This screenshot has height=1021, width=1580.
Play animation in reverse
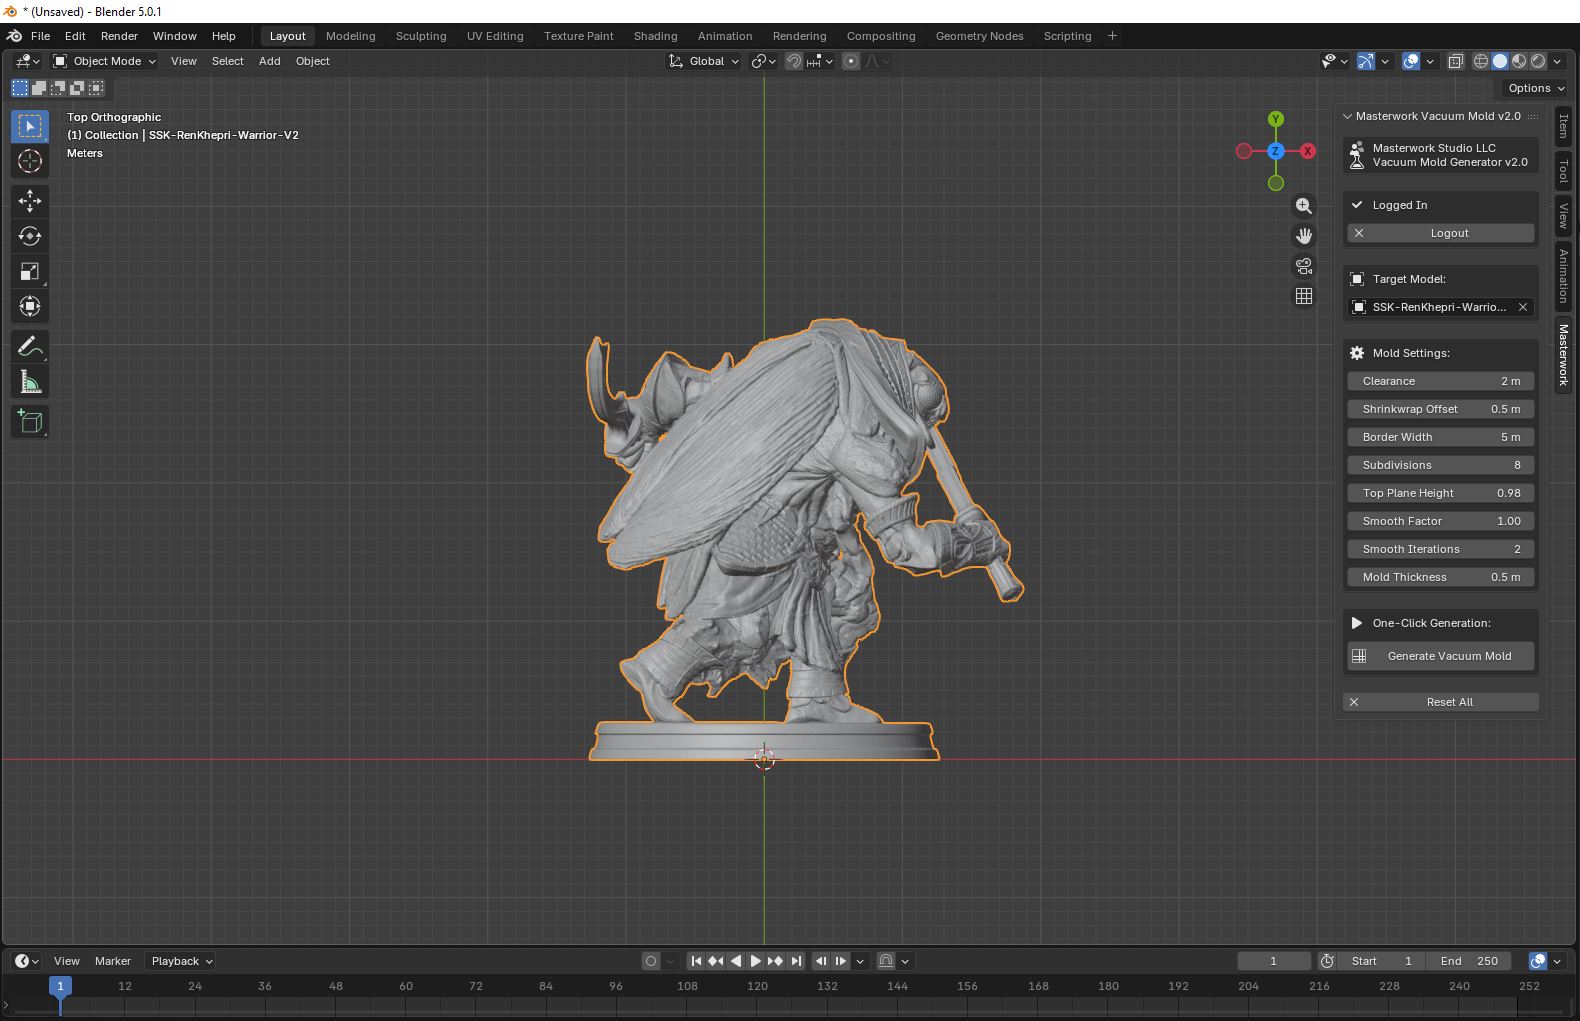point(736,961)
